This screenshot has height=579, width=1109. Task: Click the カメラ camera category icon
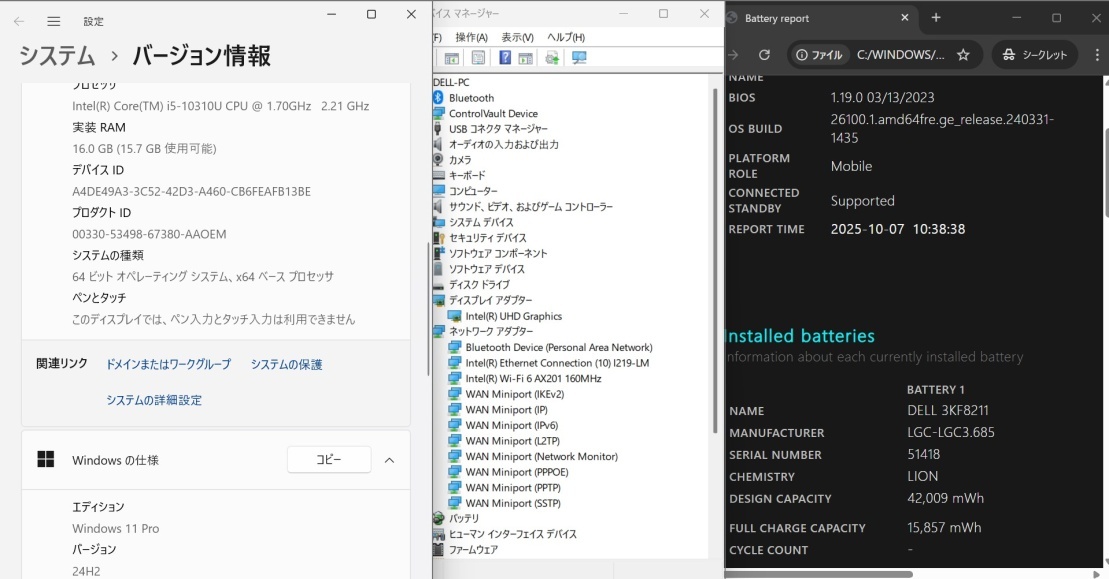tap(439, 160)
